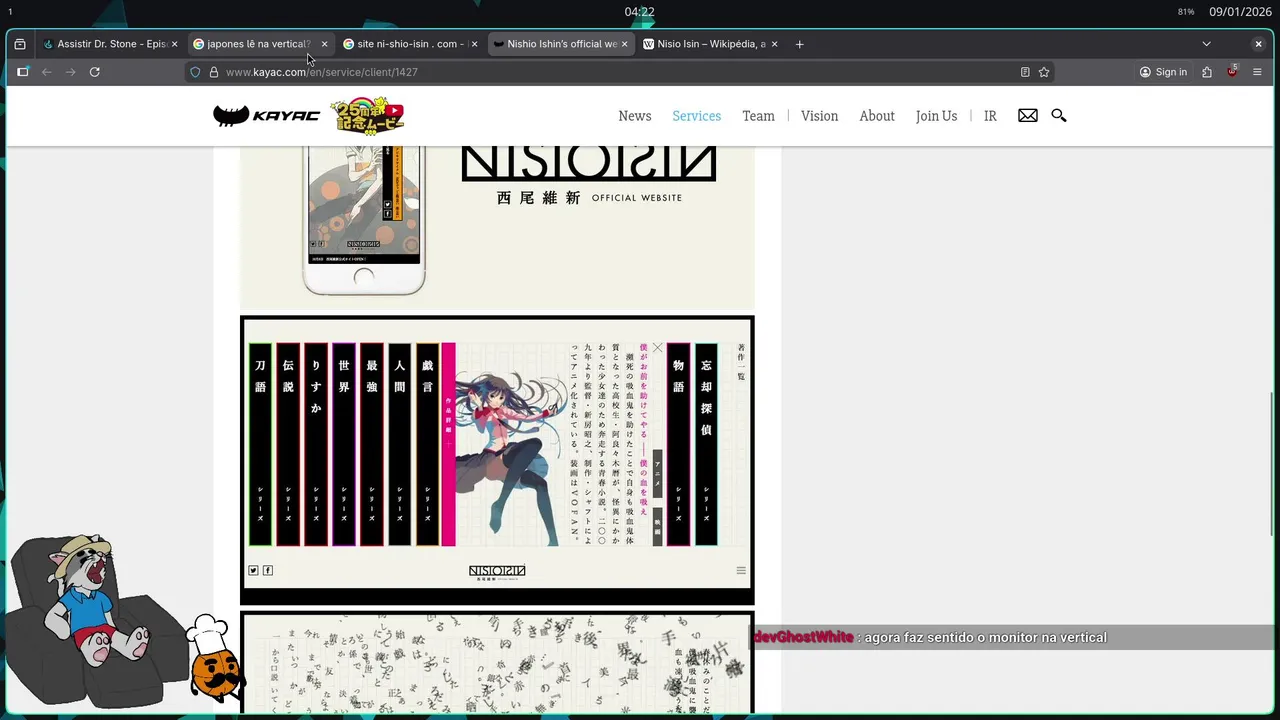Click the book-spine website screenshot

click(497, 460)
